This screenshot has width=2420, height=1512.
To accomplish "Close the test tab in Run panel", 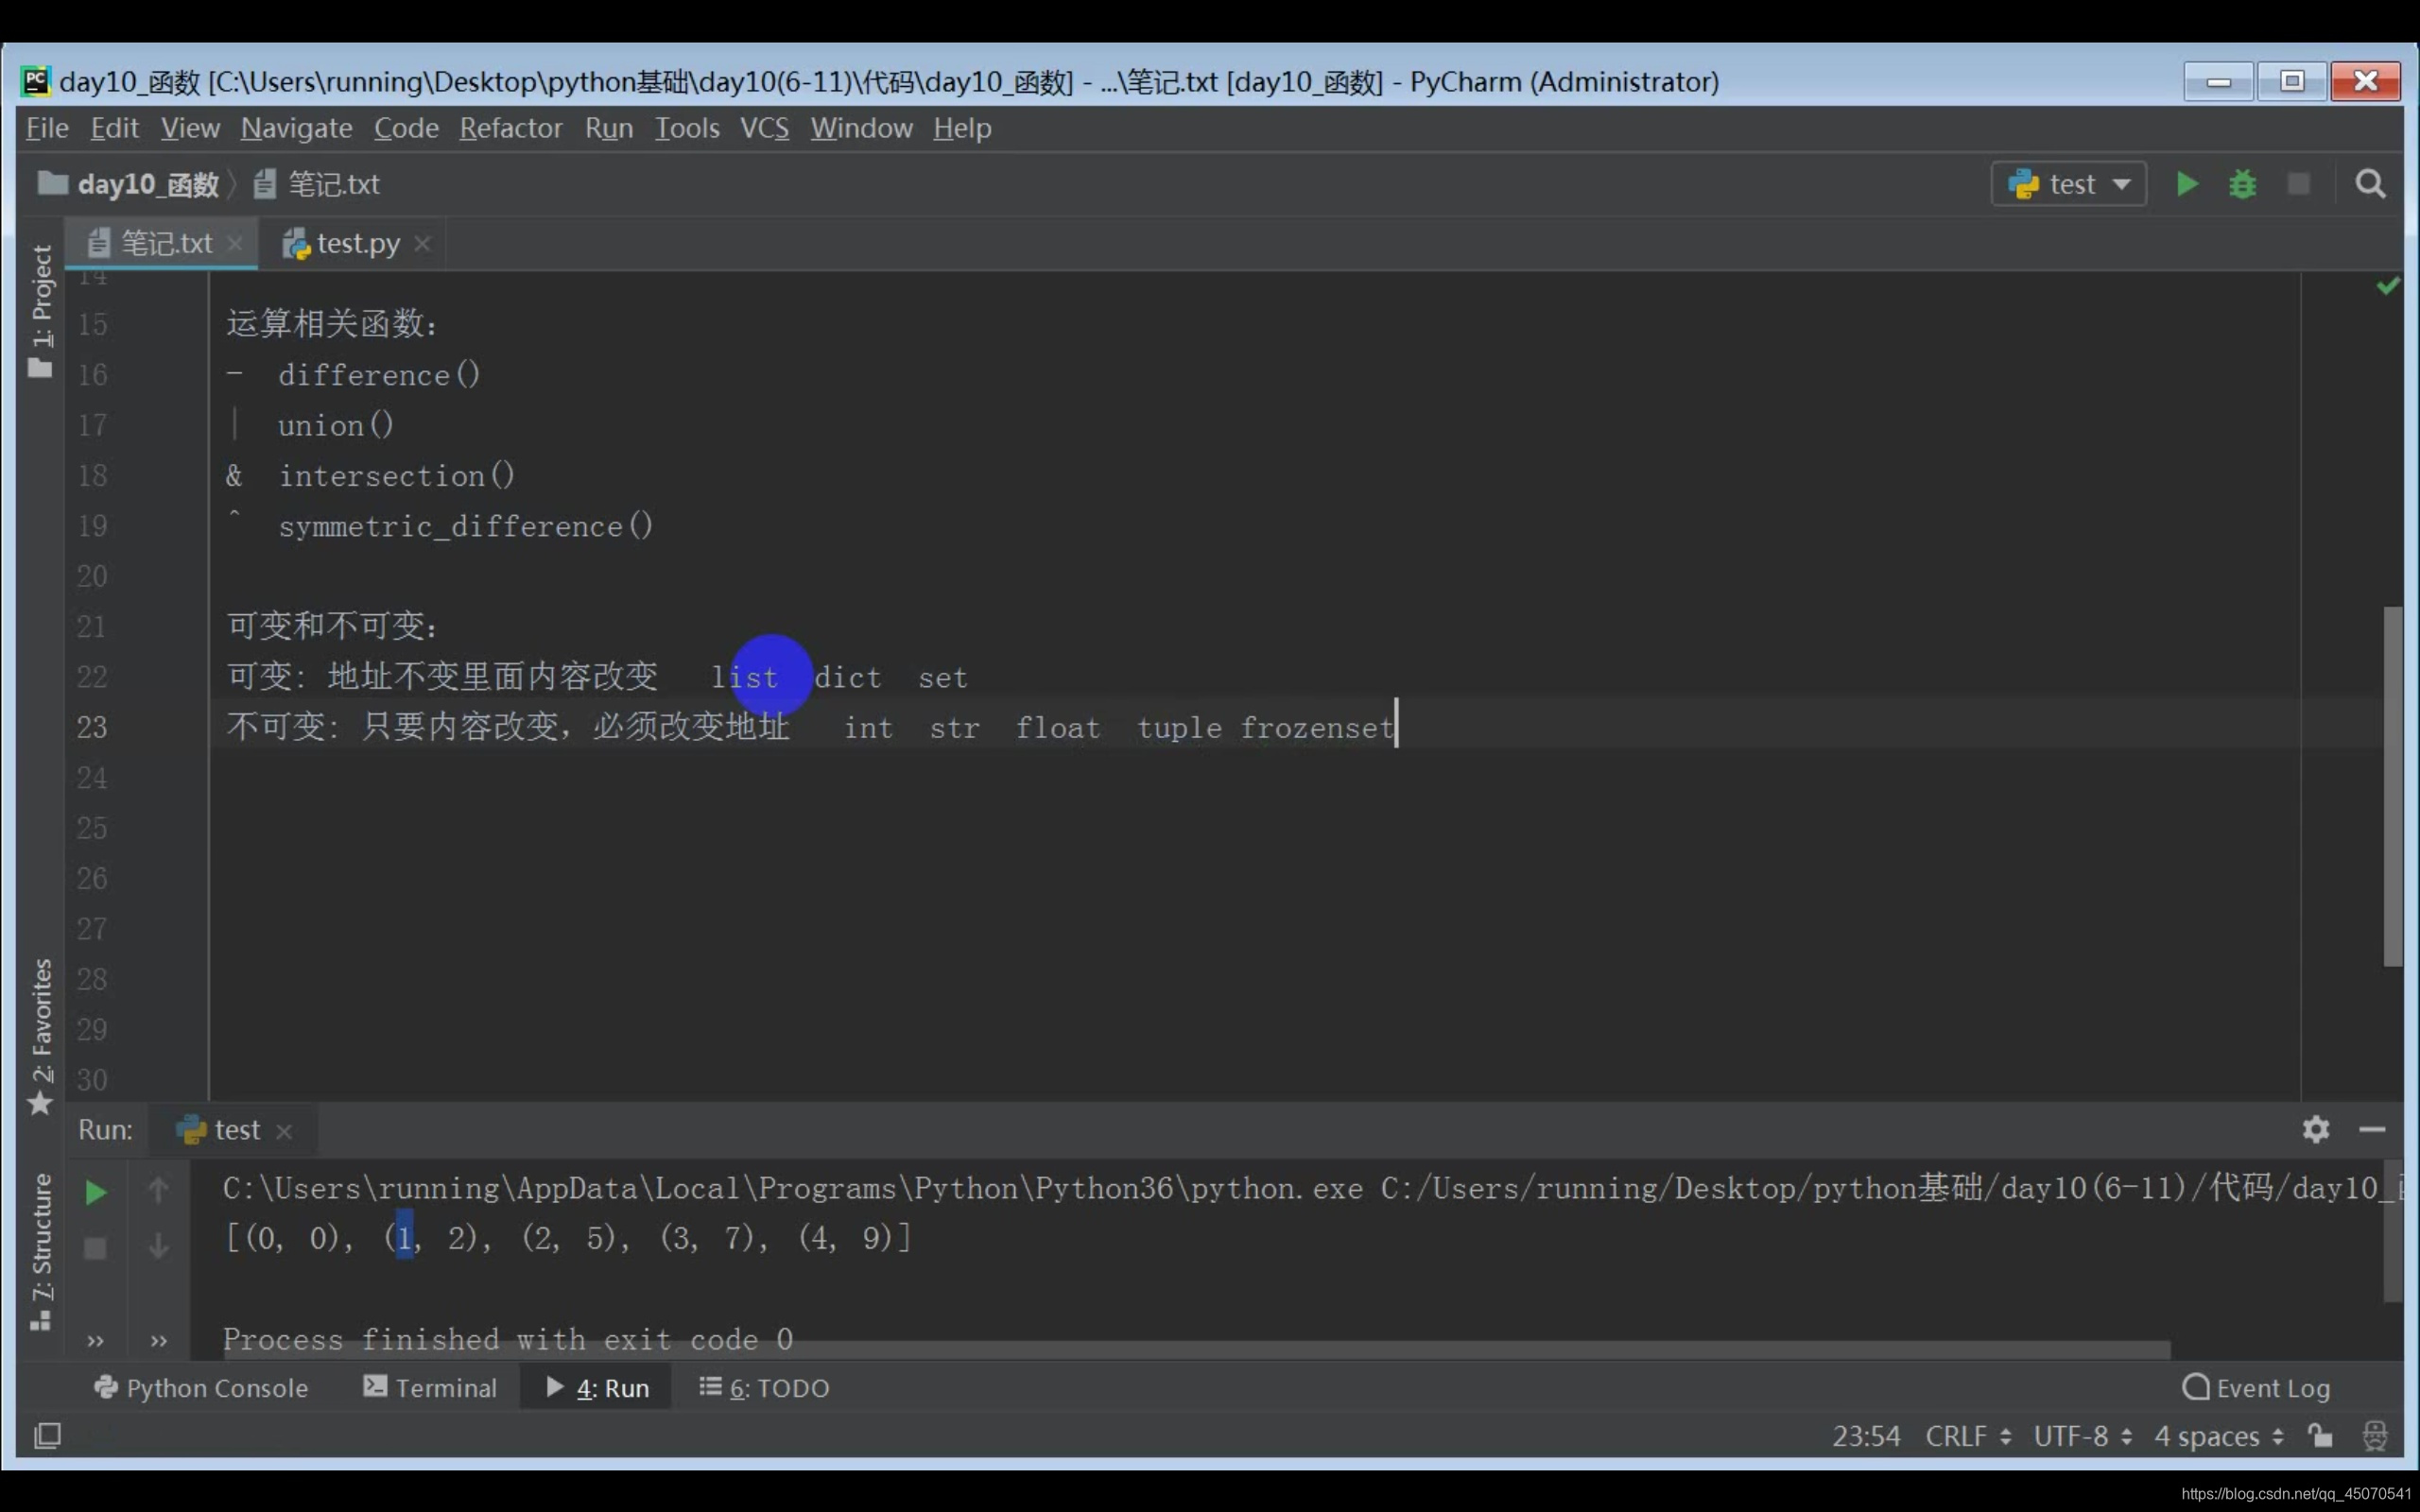I will point(284,1131).
